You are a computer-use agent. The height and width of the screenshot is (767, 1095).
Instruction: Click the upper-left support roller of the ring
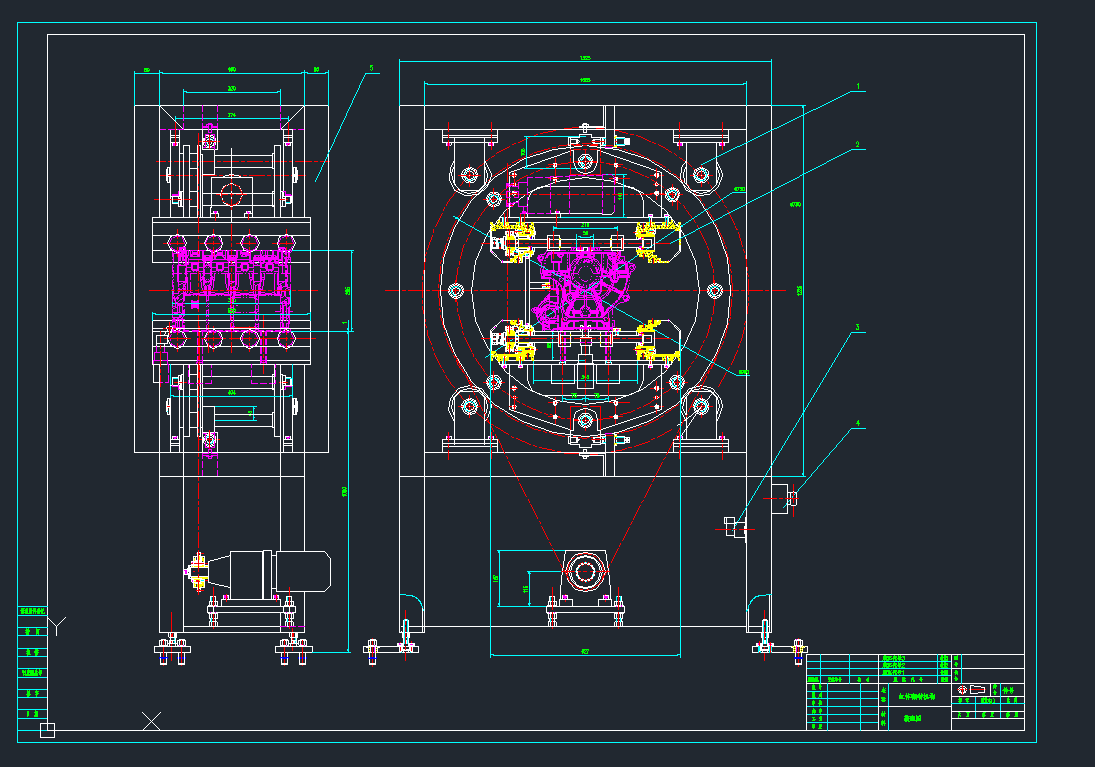[x=468, y=175]
